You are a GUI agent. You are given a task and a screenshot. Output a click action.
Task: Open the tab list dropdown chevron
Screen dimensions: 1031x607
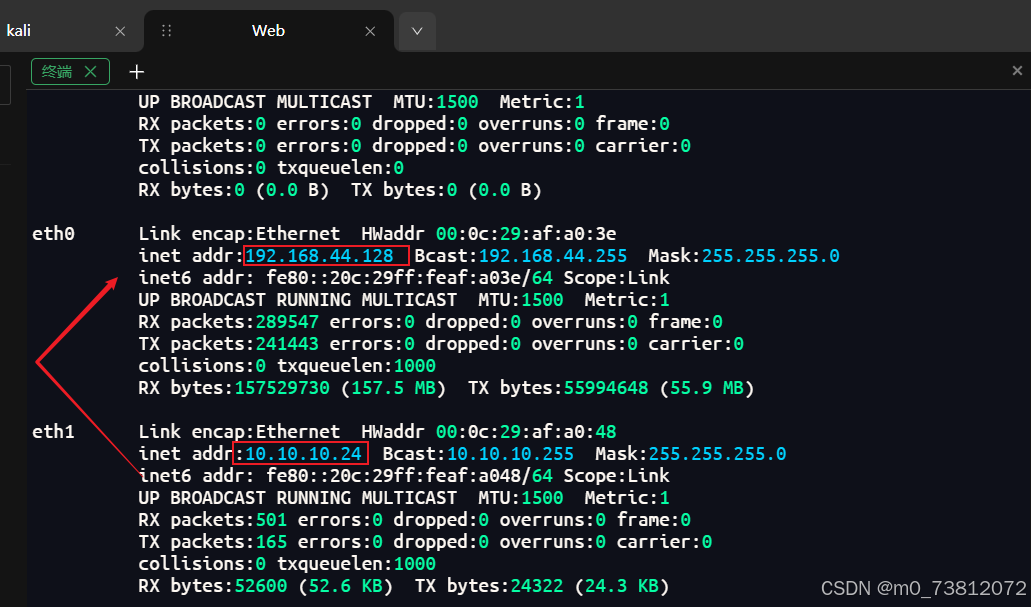click(417, 31)
